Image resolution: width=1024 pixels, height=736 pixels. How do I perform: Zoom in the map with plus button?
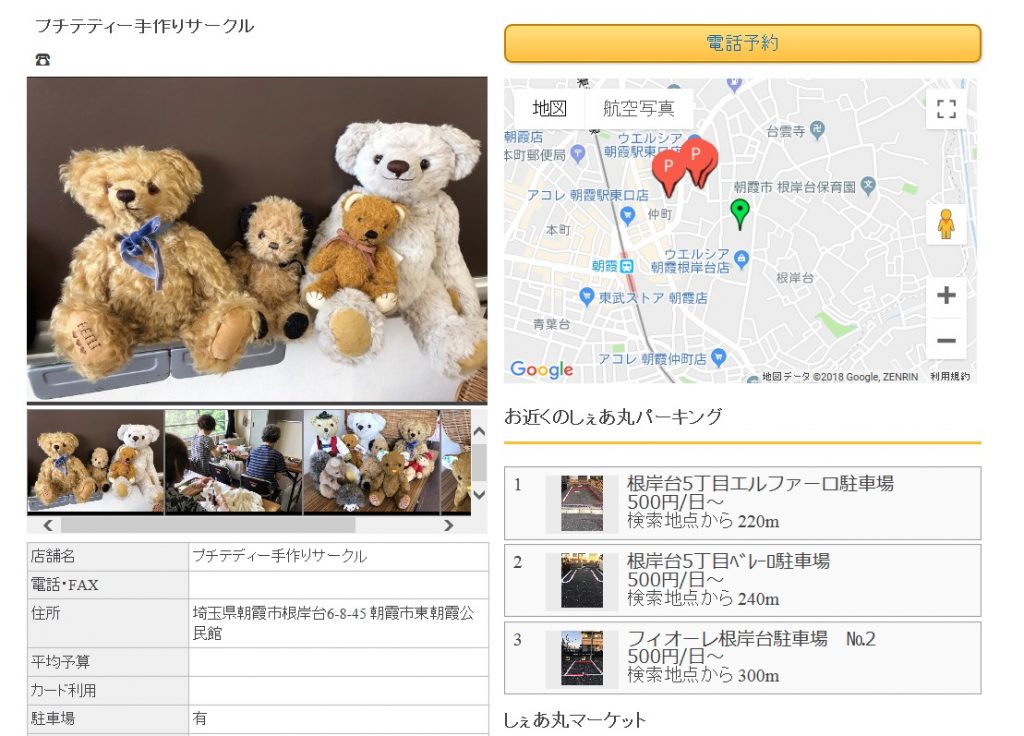coord(946,295)
